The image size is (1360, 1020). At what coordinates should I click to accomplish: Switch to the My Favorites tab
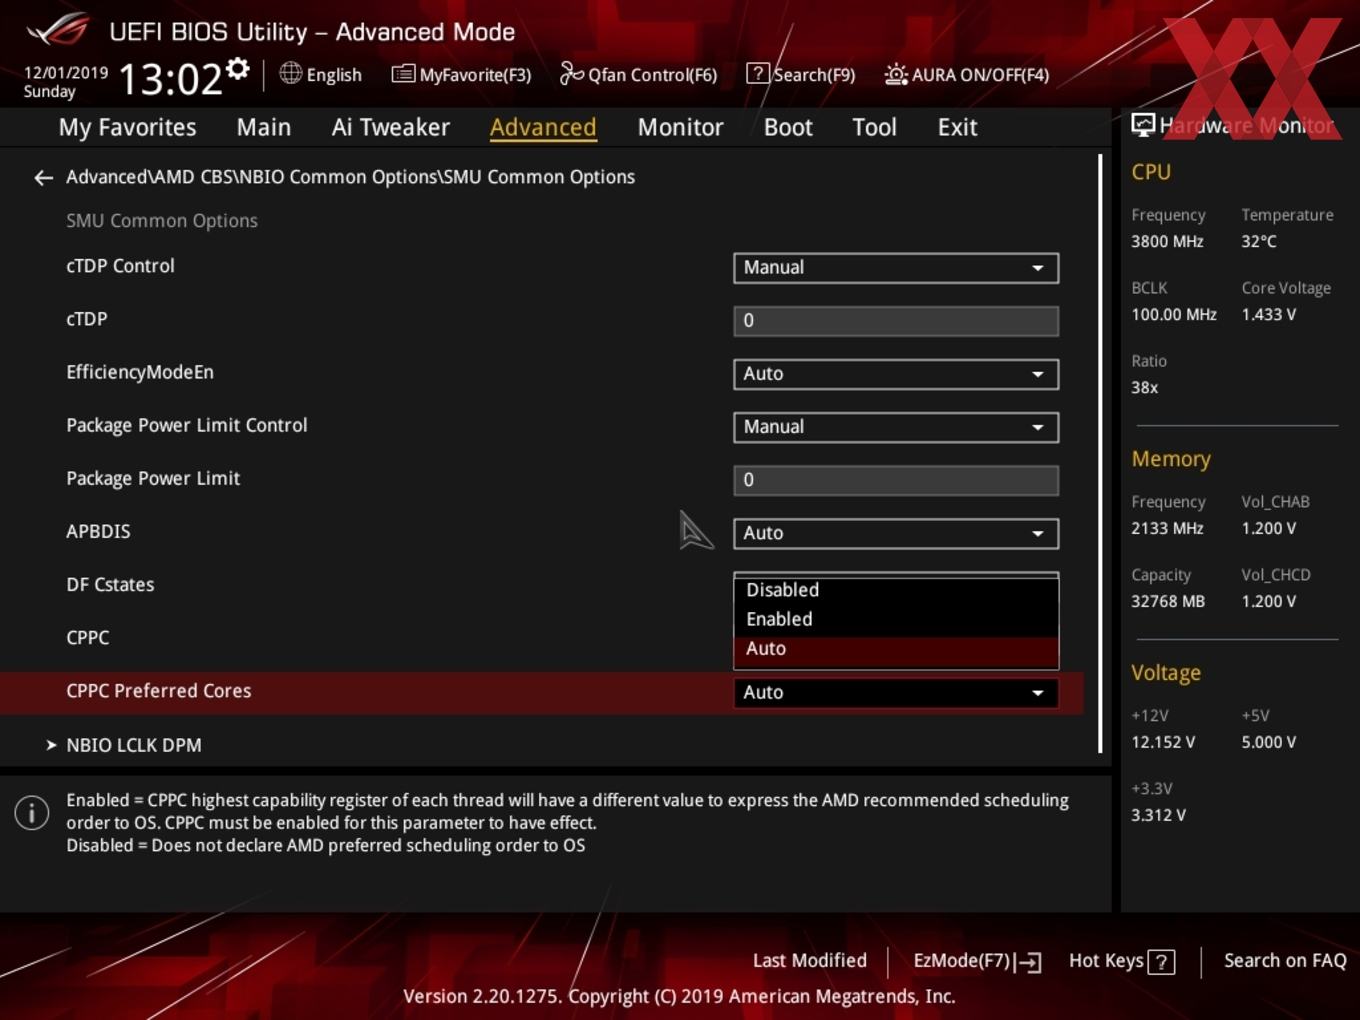127,127
